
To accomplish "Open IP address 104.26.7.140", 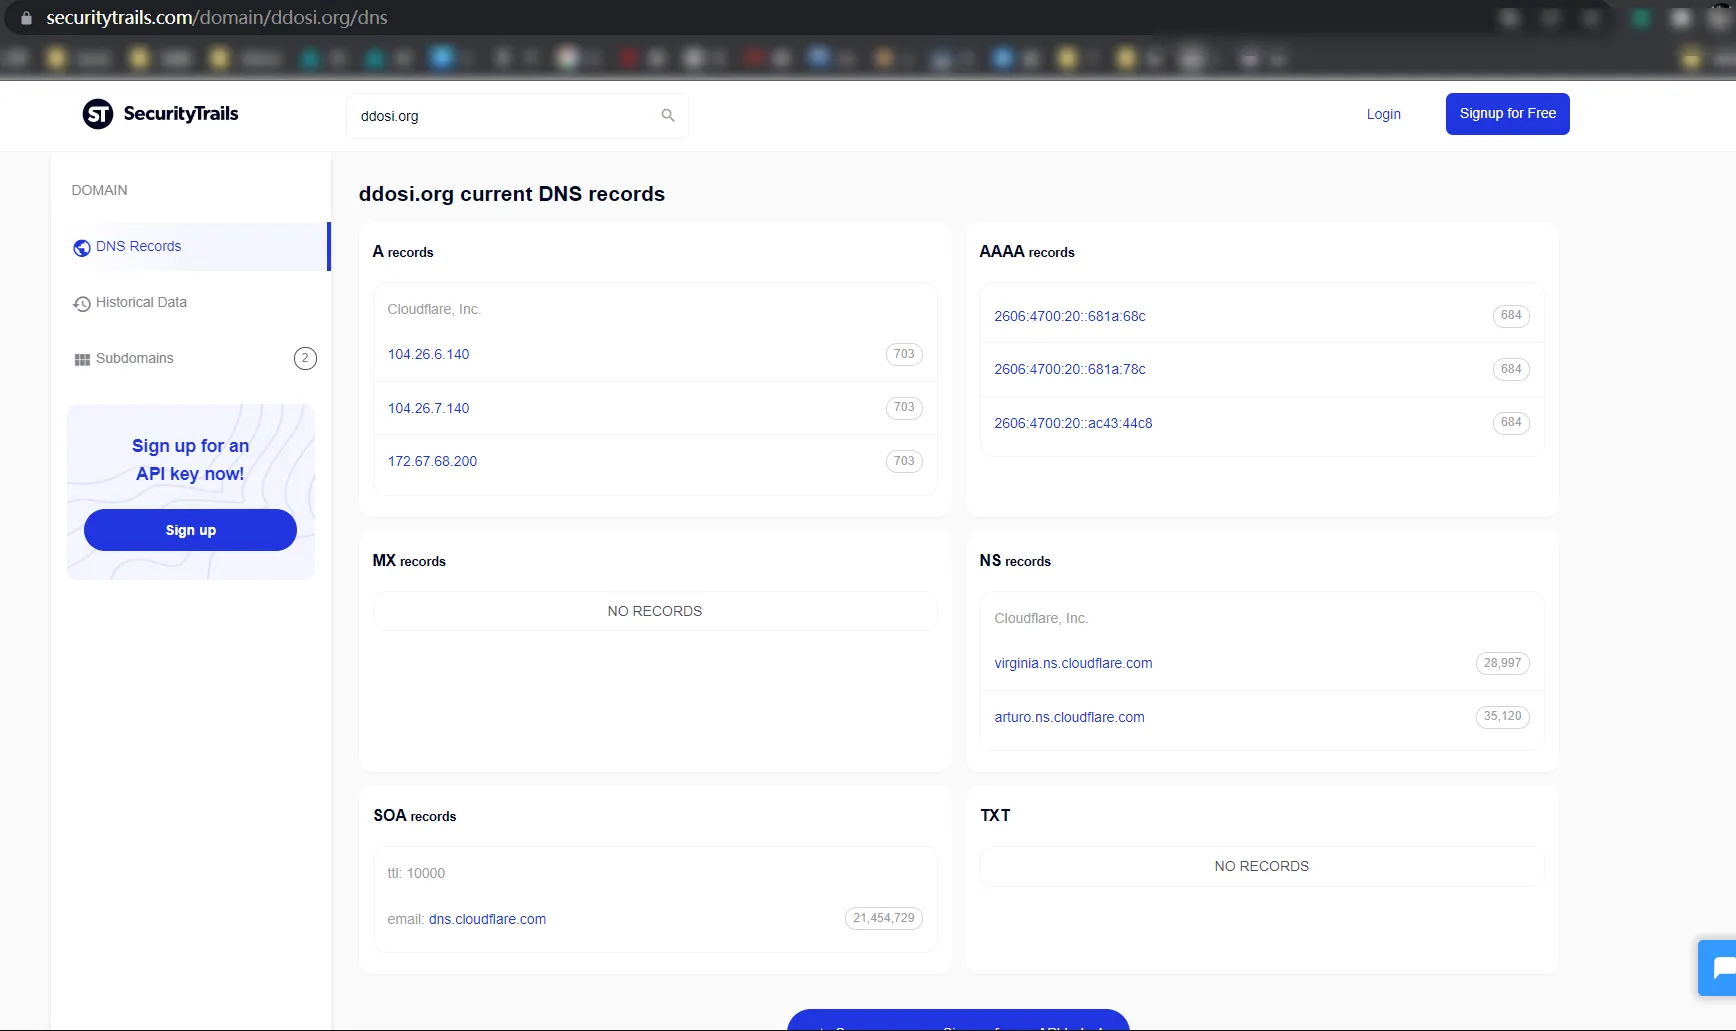I will [x=428, y=408].
